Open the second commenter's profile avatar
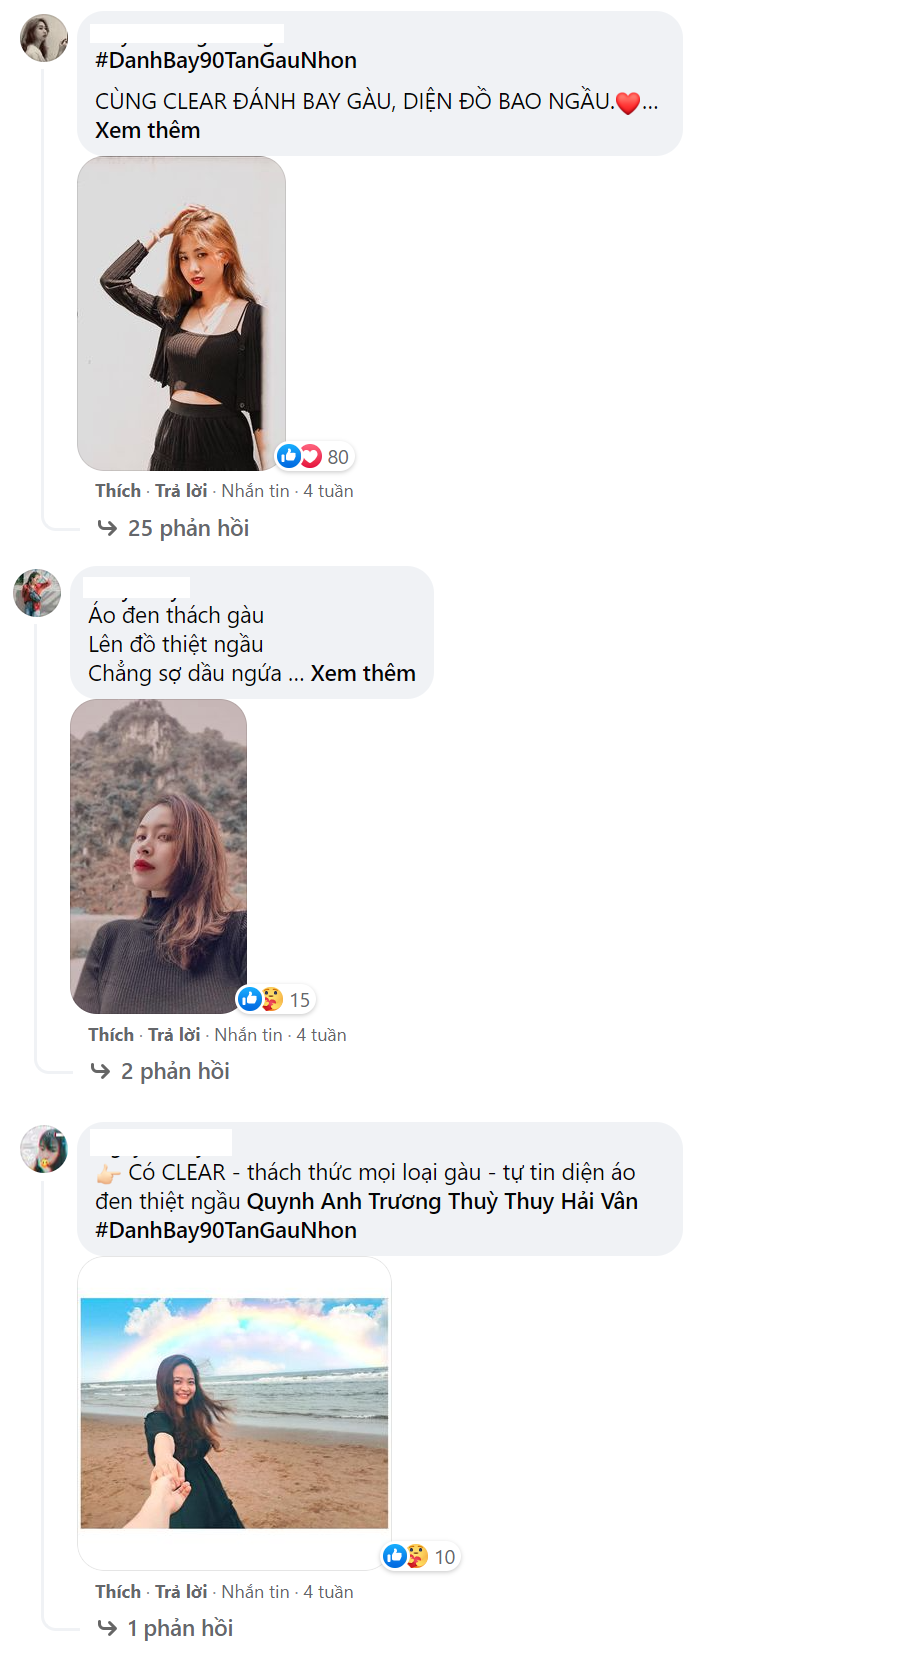Screen dimensions: 914x1657 tap(37, 593)
